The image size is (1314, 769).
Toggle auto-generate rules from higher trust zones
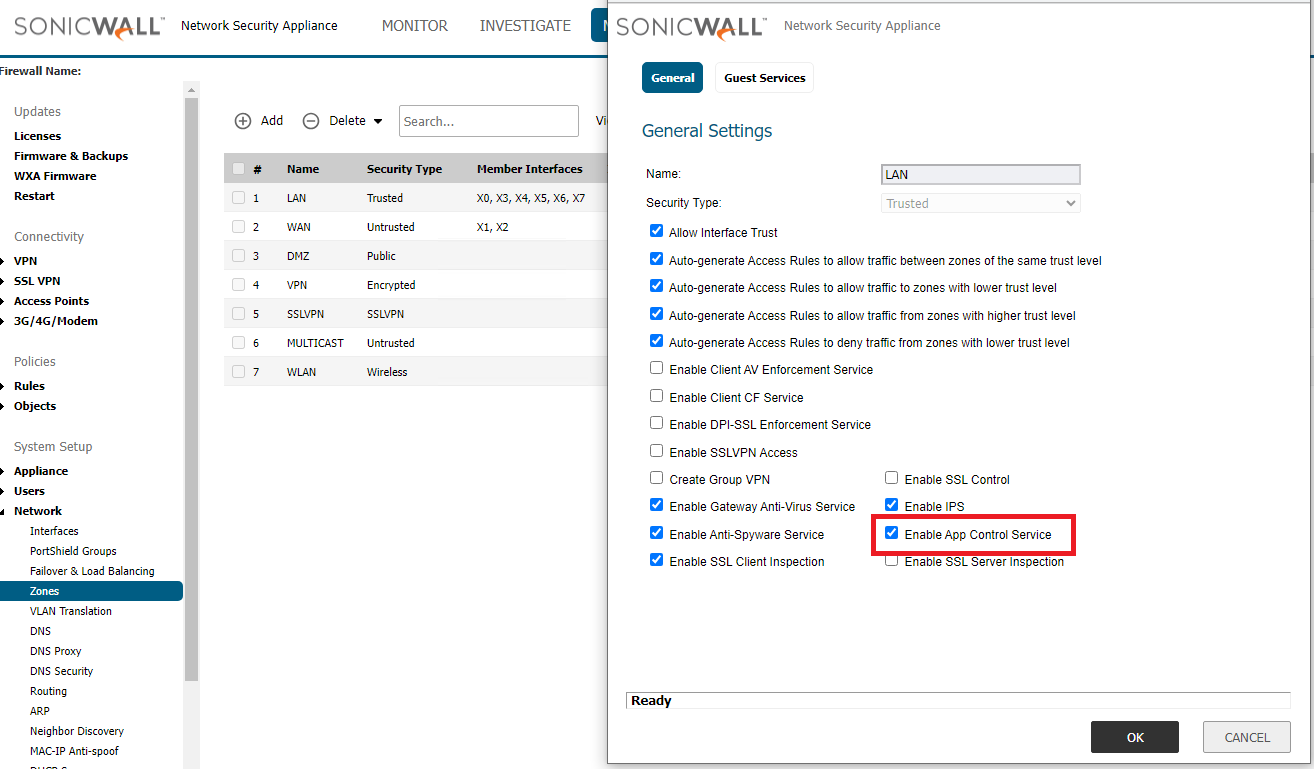coord(656,314)
